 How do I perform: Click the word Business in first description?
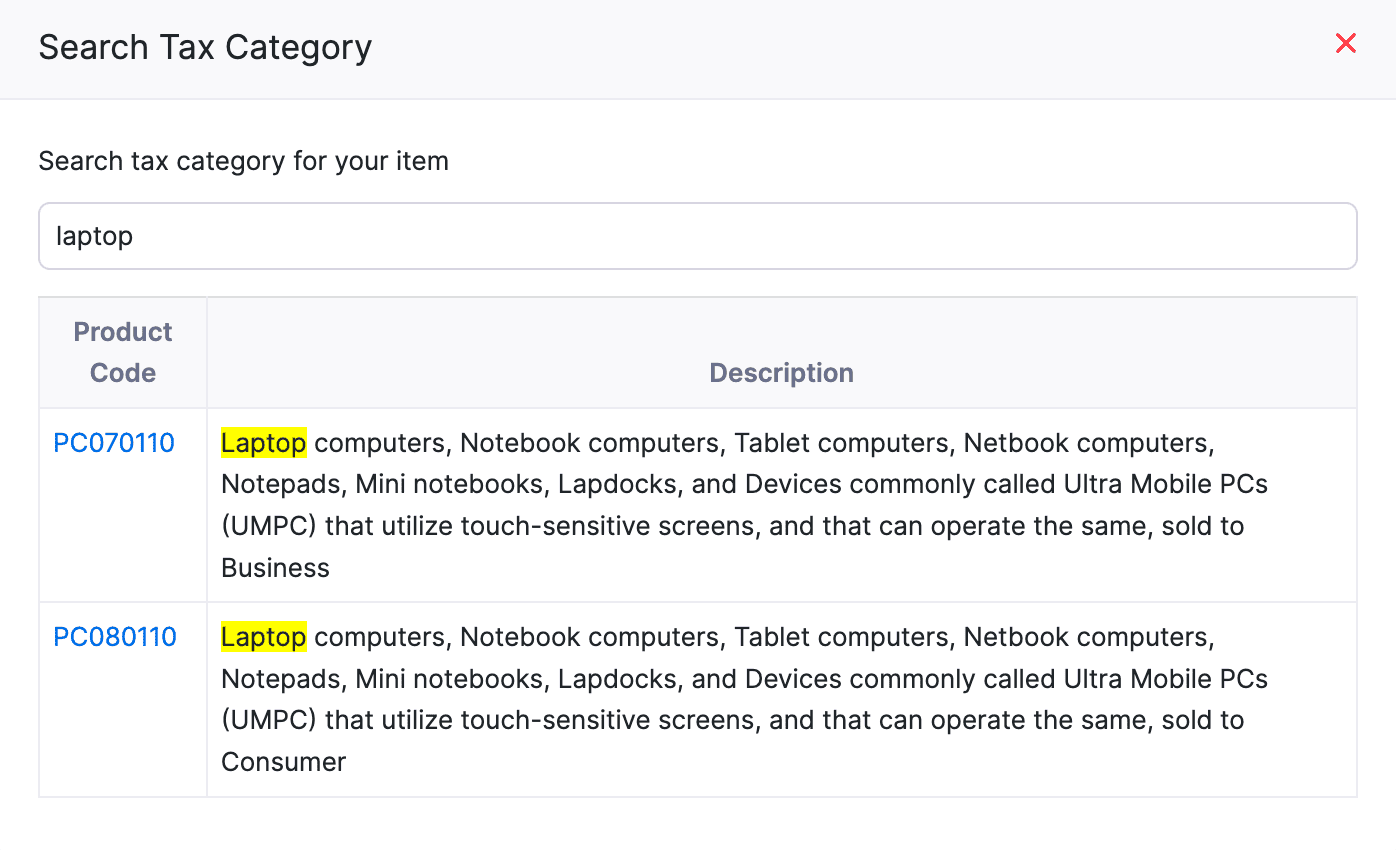275,568
